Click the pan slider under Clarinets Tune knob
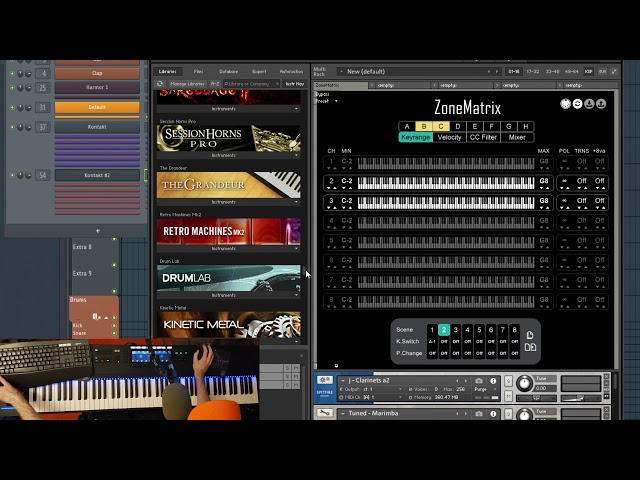Viewport: 640px width, 480px height. (x=536, y=398)
